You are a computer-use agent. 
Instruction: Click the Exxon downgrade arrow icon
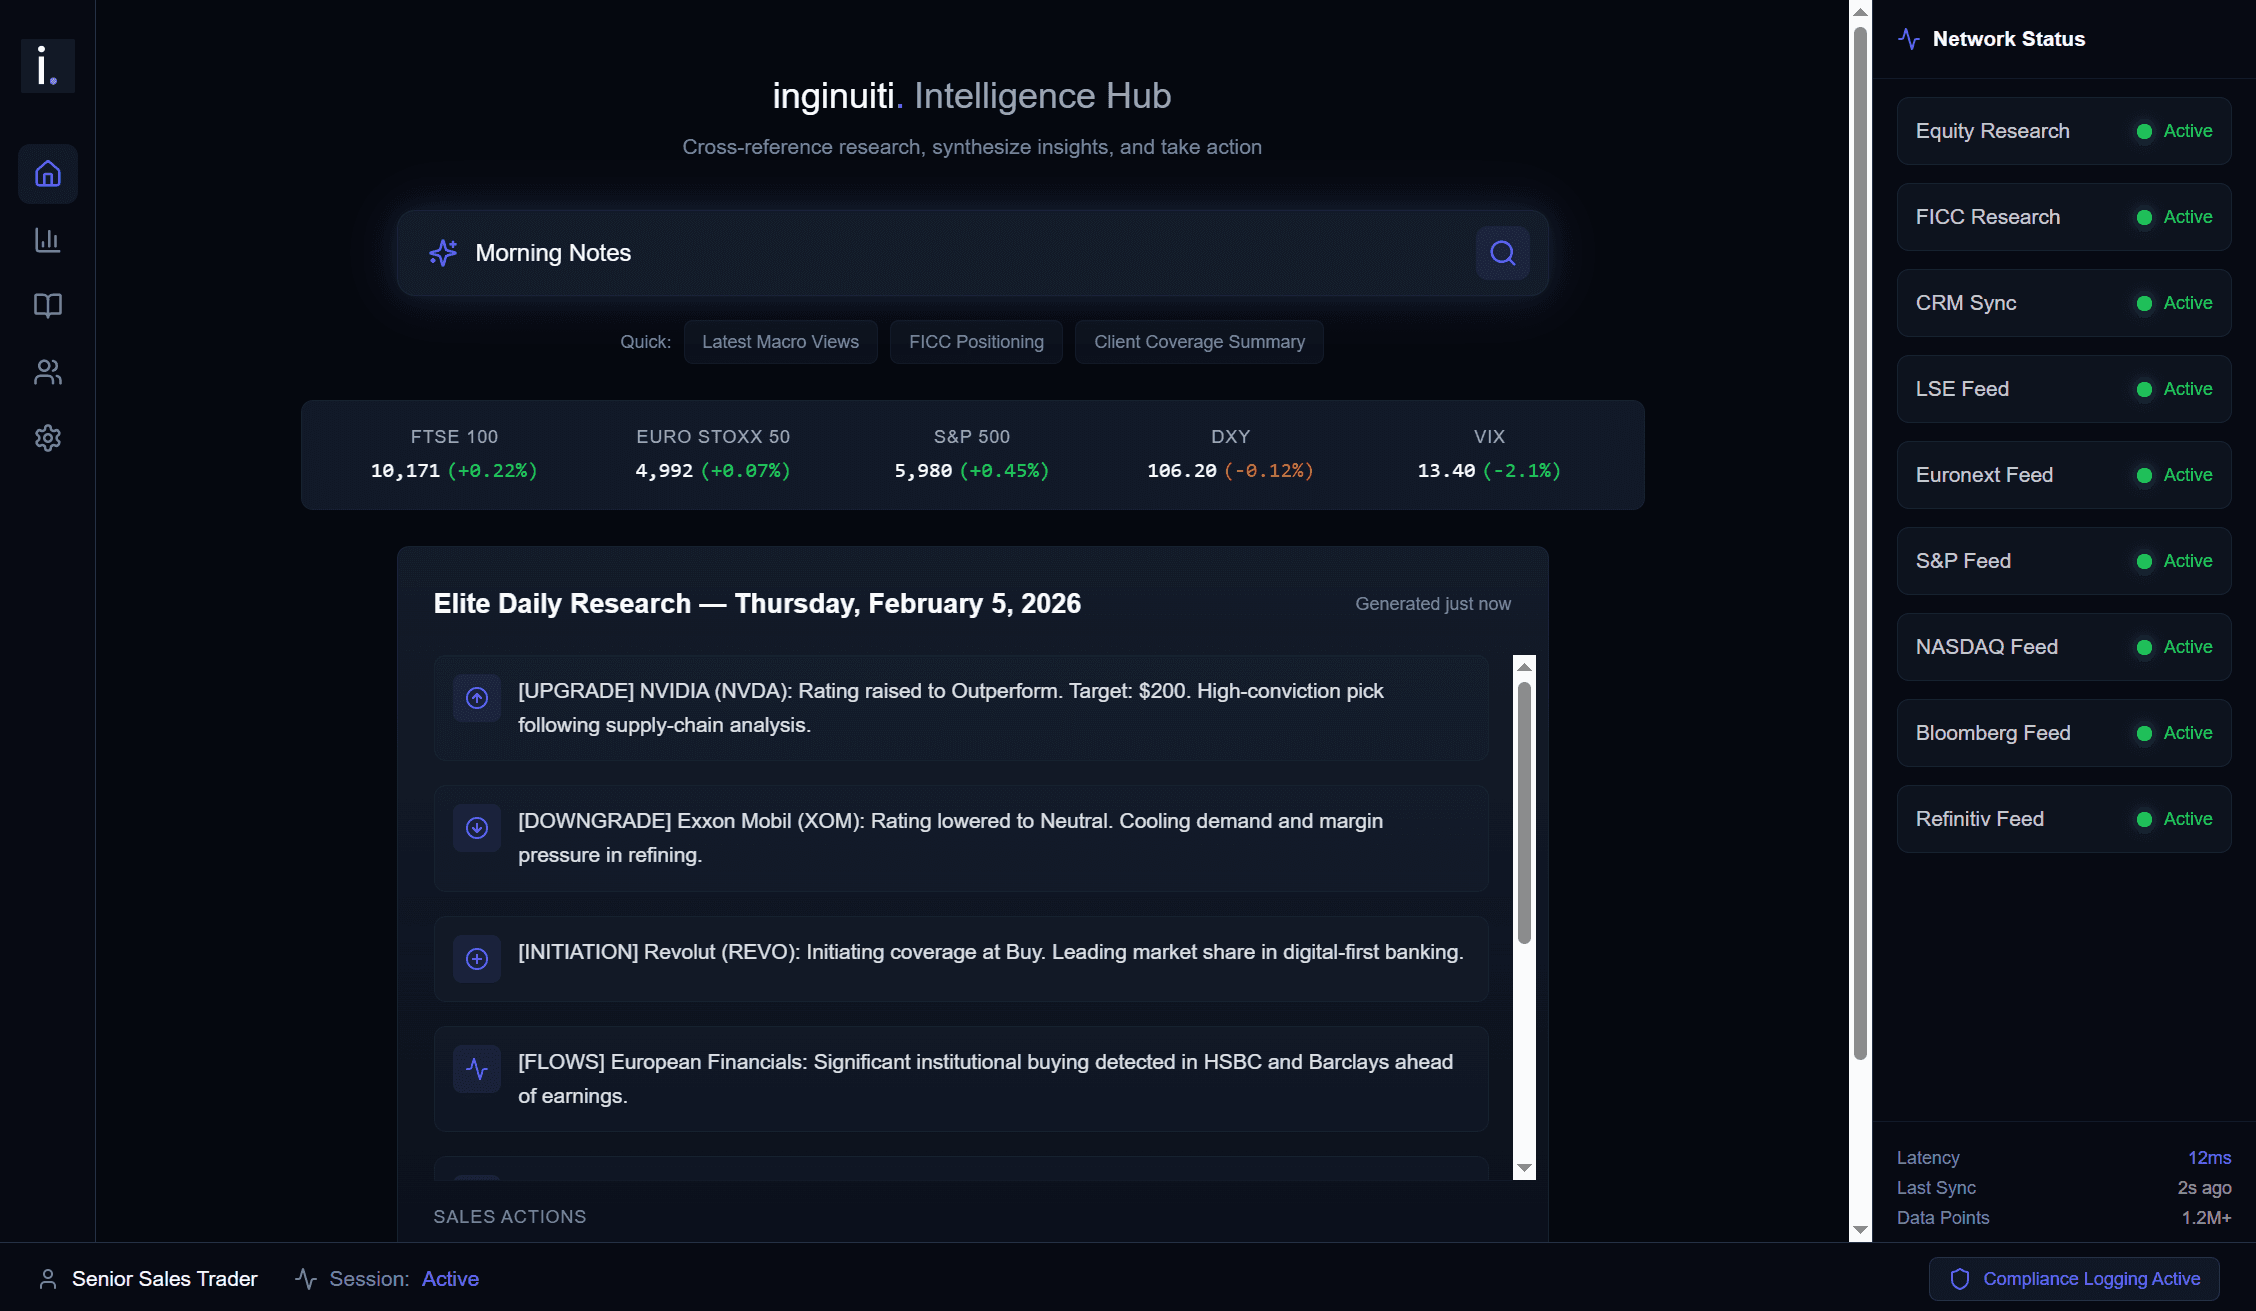[477, 828]
